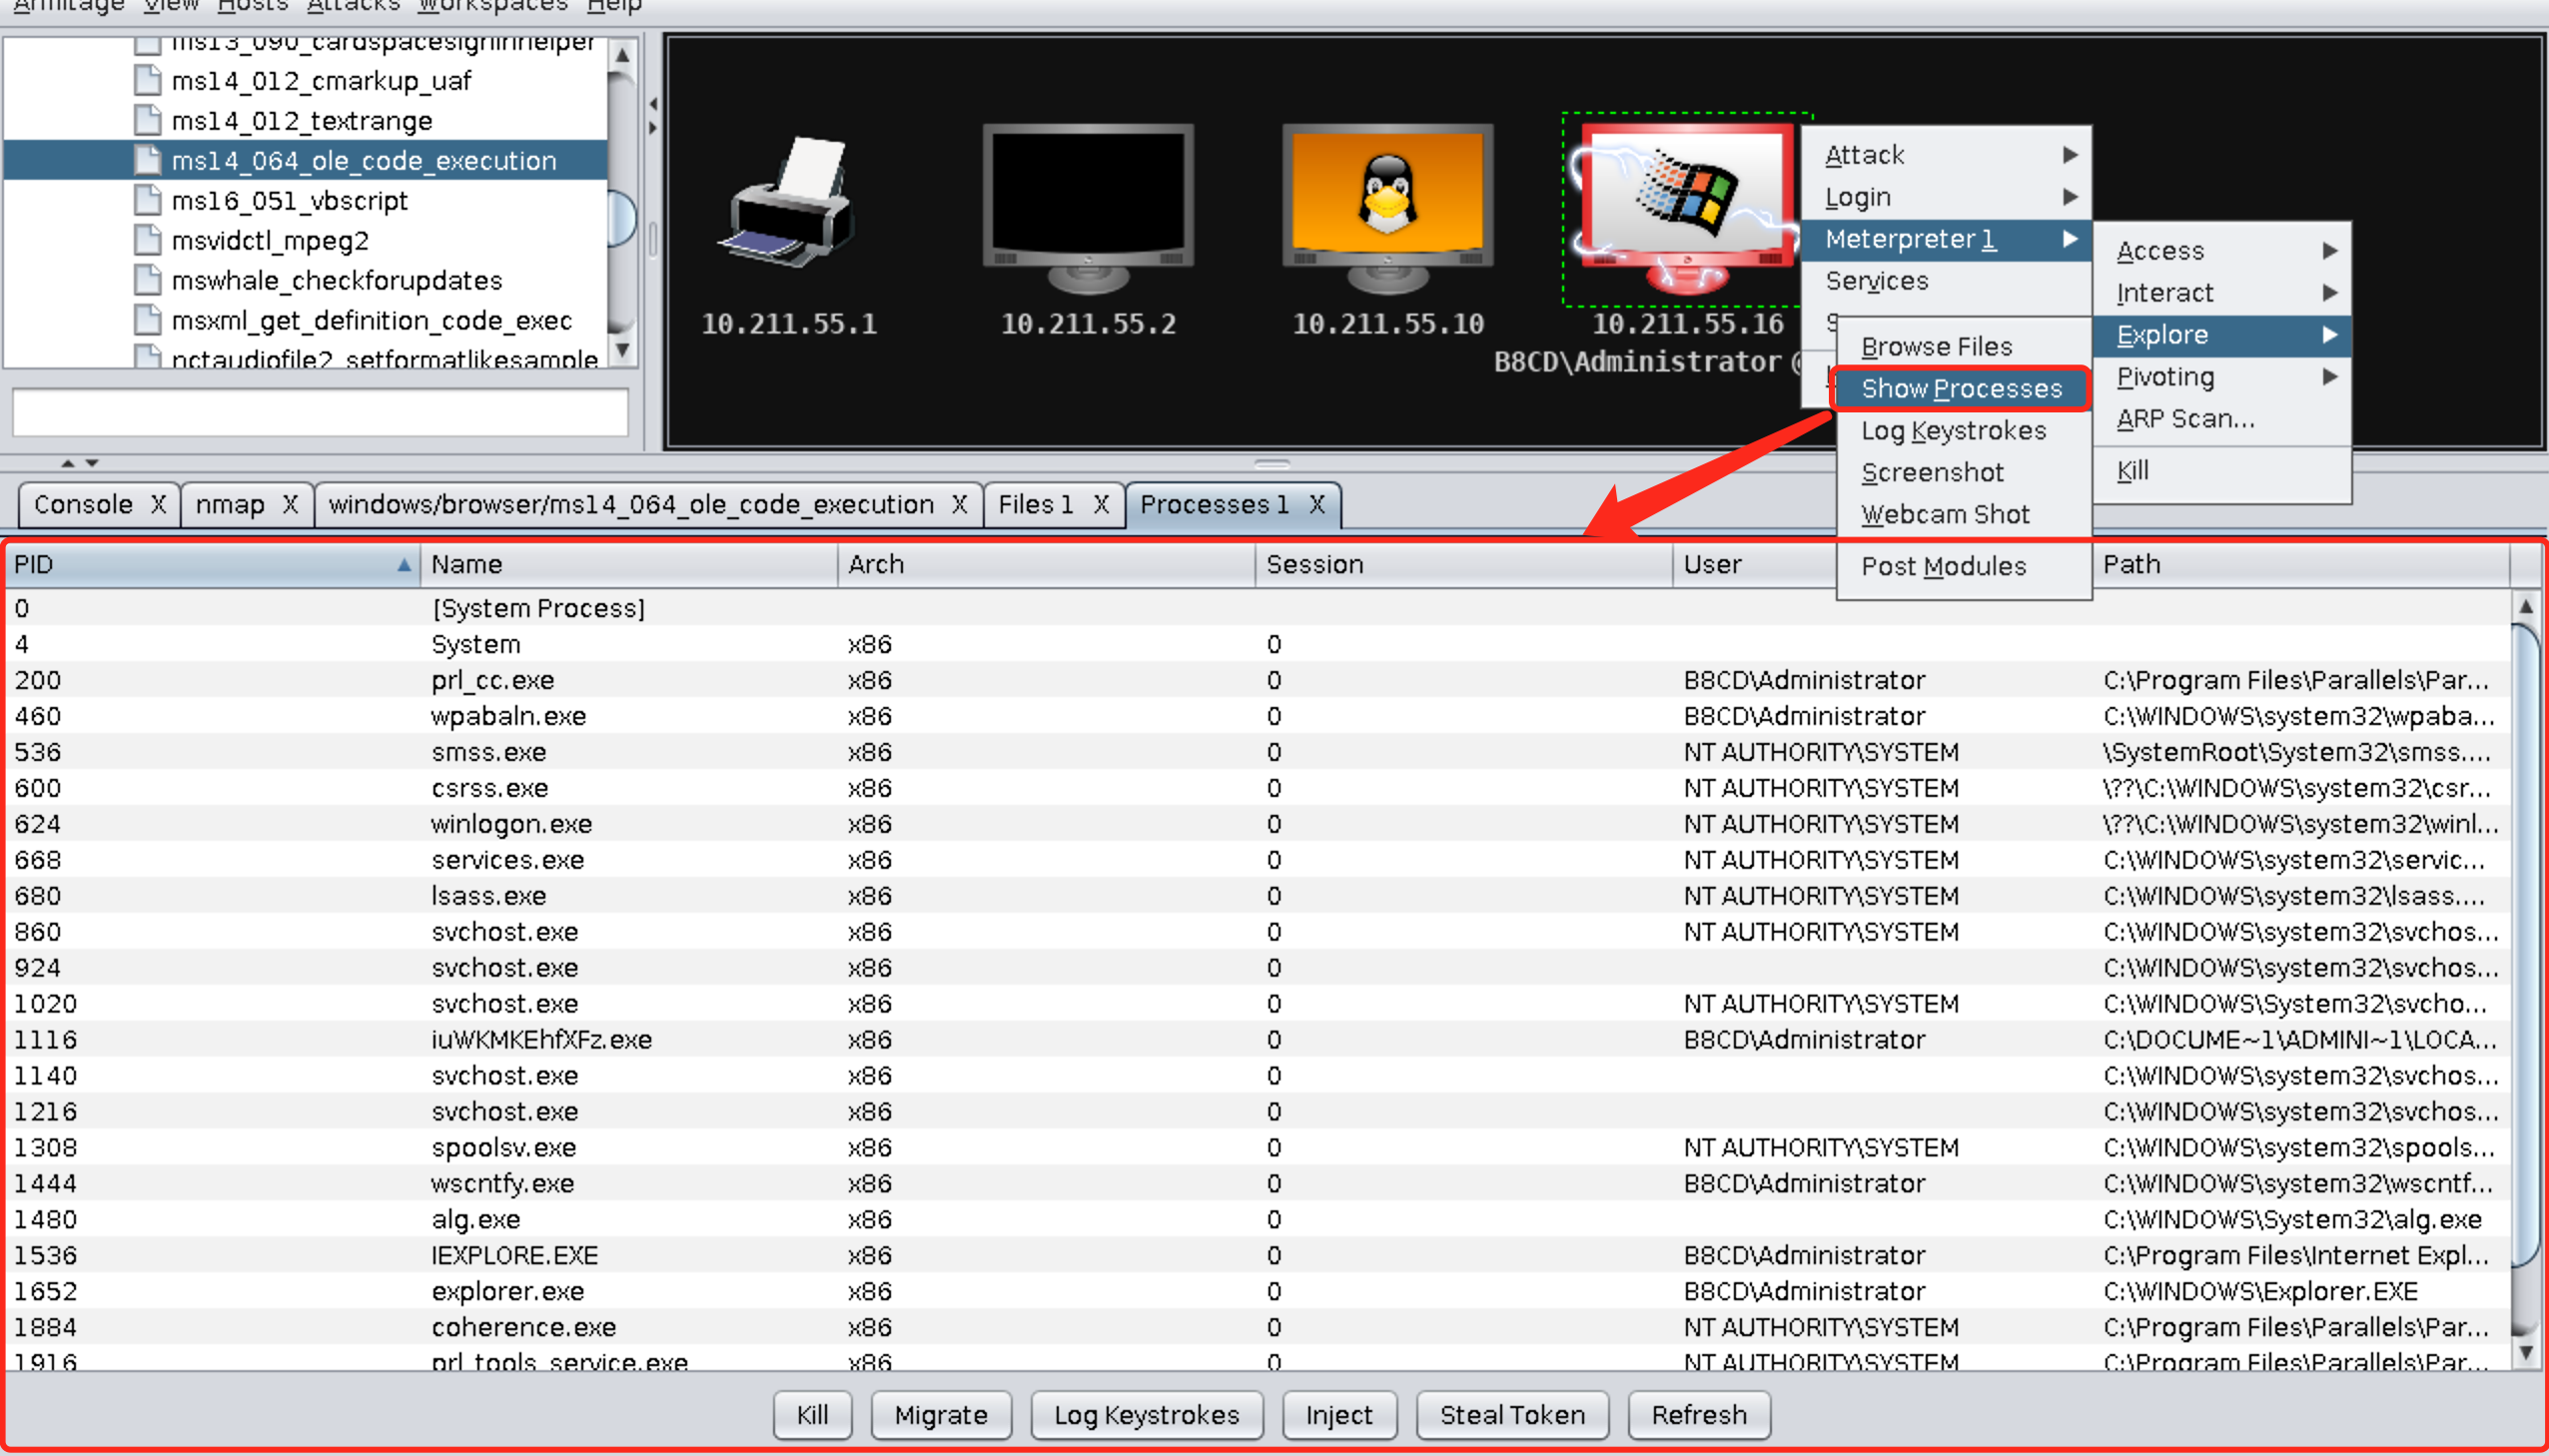Toggle PID column sort arrow
2549x1456 pixels.
click(x=404, y=565)
